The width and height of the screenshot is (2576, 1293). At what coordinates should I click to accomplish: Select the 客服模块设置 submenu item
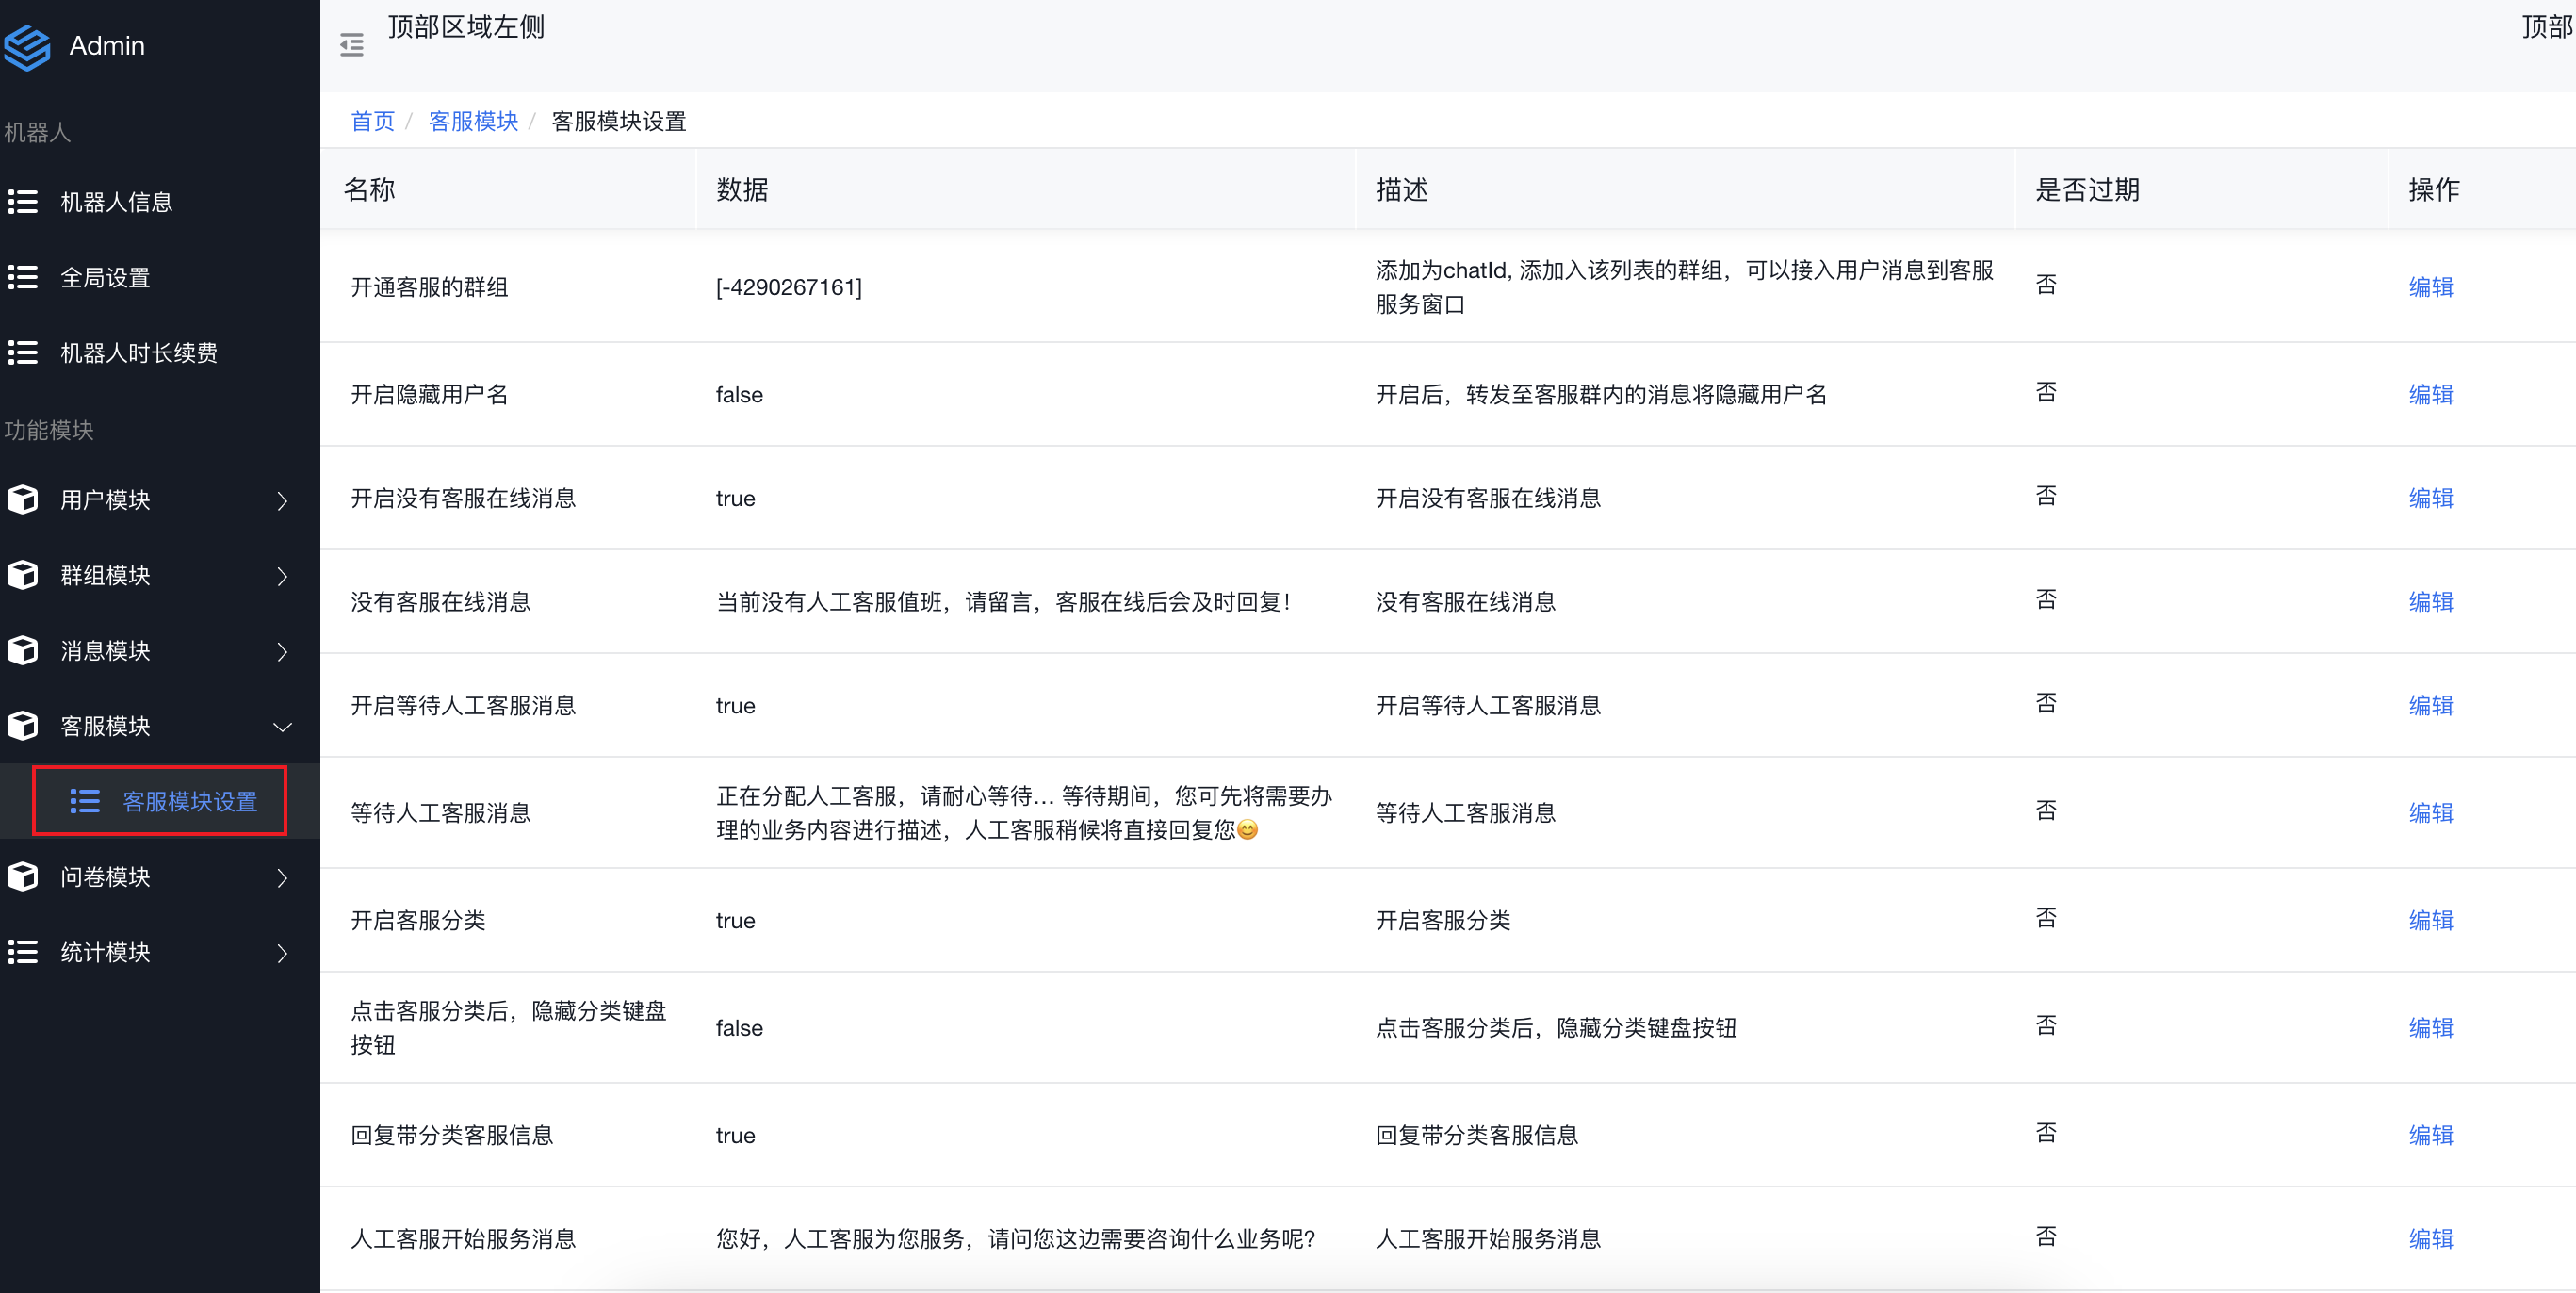point(189,801)
